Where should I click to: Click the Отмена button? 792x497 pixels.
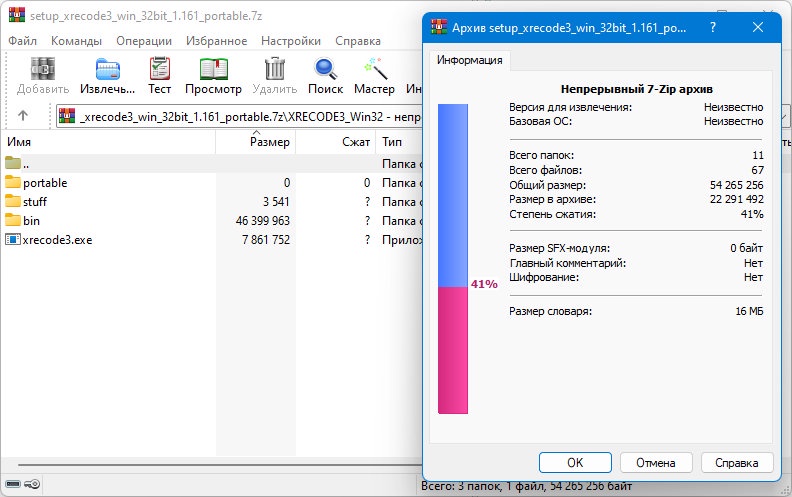pyautogui.click(x=656, y=463)
